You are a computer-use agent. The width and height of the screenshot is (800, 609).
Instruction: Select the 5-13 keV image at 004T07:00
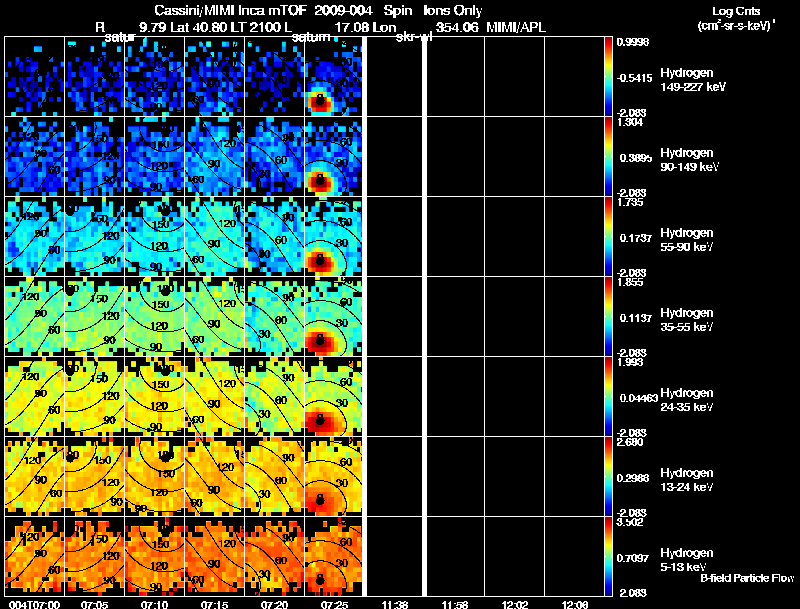34,556
